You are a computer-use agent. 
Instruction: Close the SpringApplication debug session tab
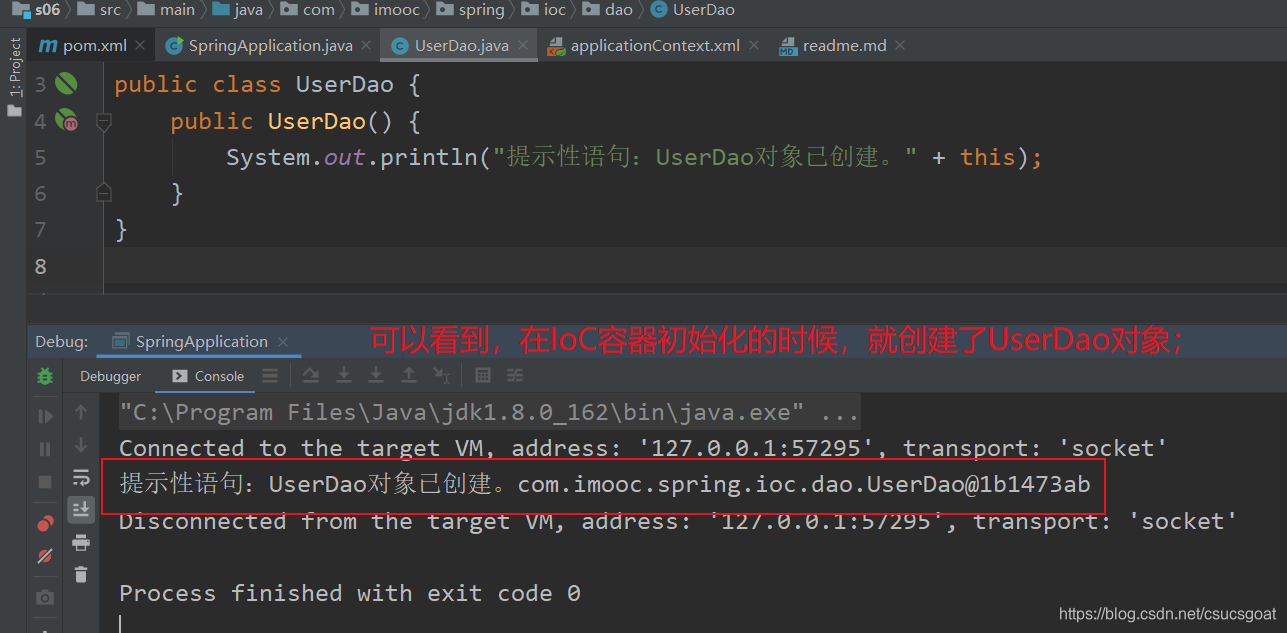283,342
